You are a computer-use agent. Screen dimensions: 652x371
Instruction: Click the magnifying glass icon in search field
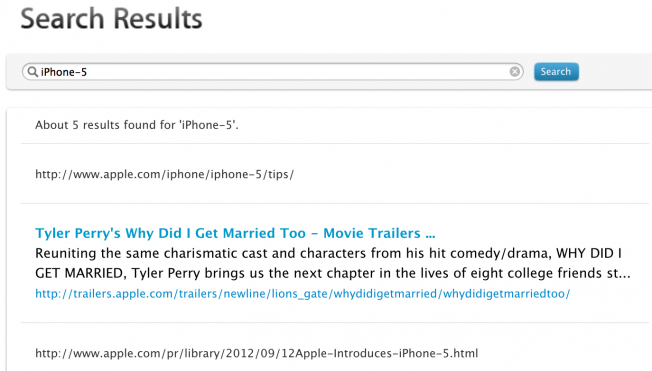(32, 72)
